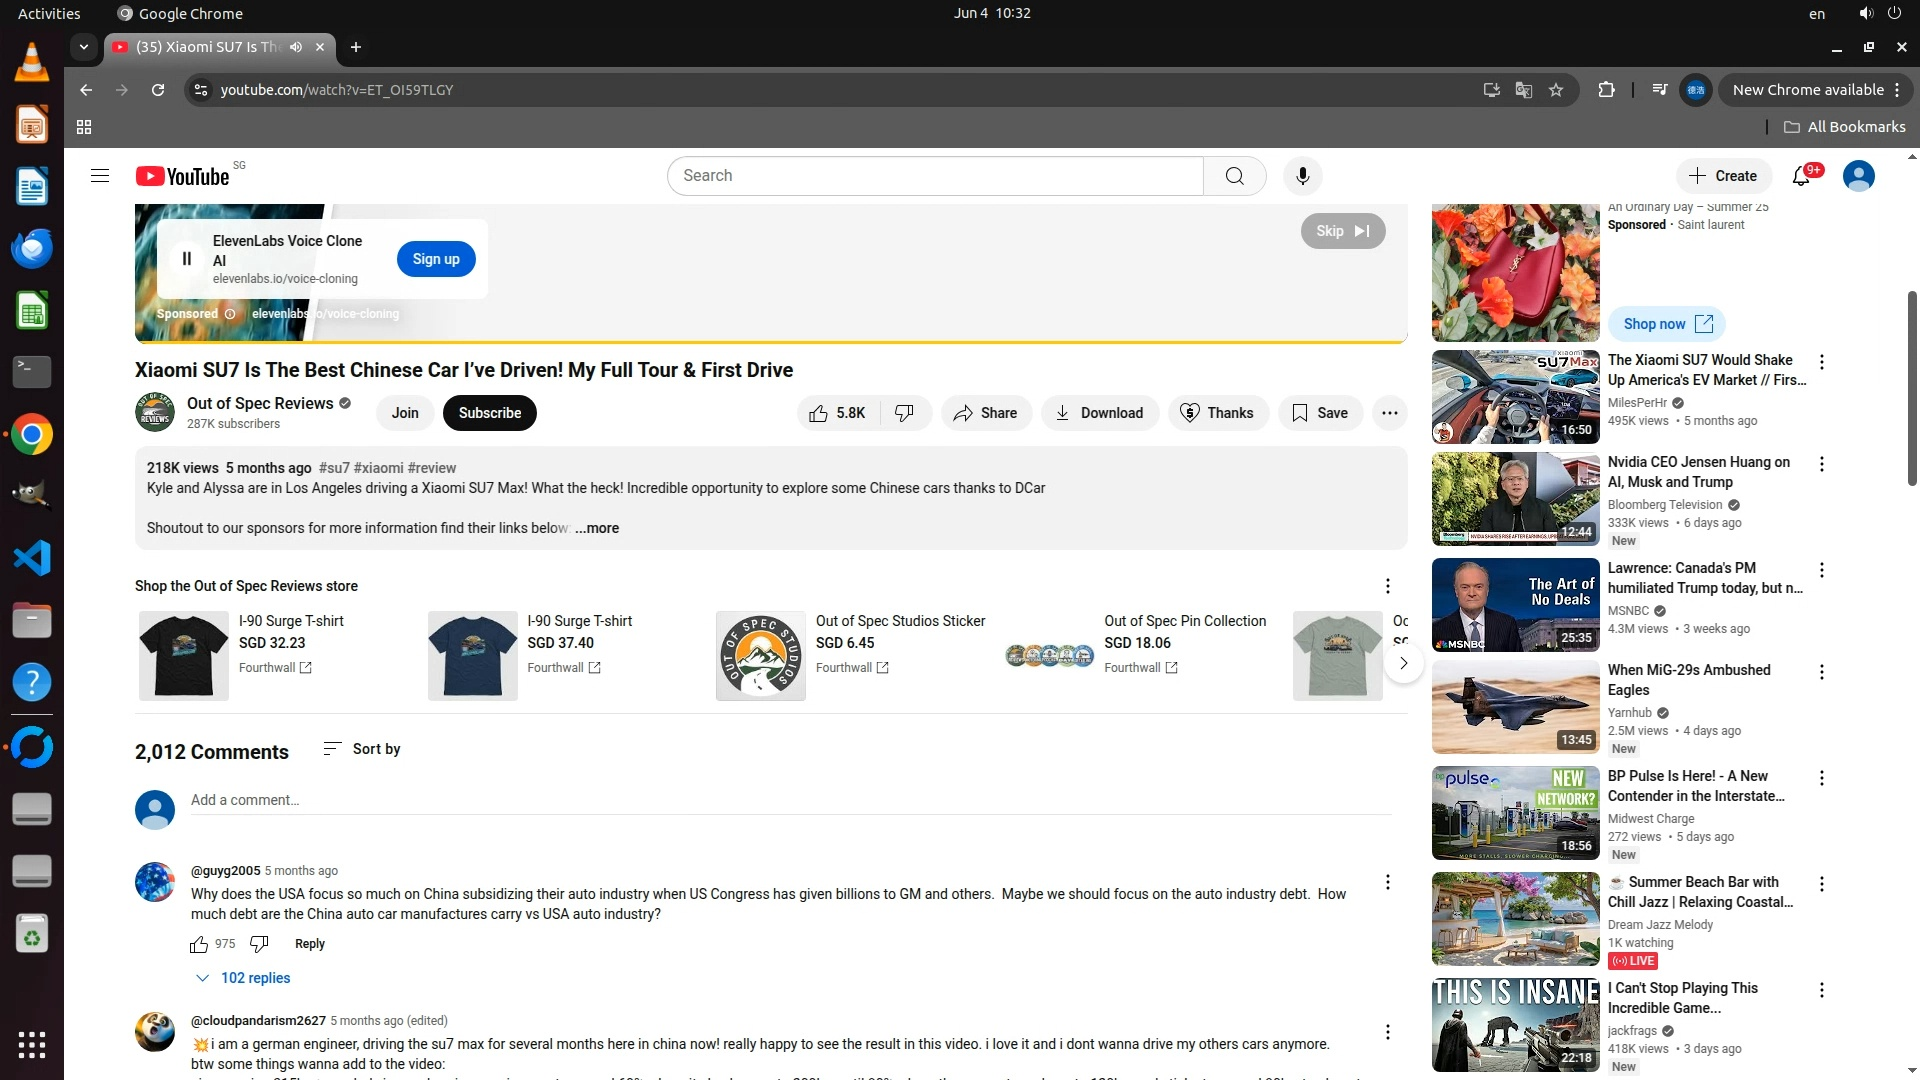The height and width of the screenshot is (1080, 1920).
Task: Click the Subscribe button
Action: [x=489, y=413]
